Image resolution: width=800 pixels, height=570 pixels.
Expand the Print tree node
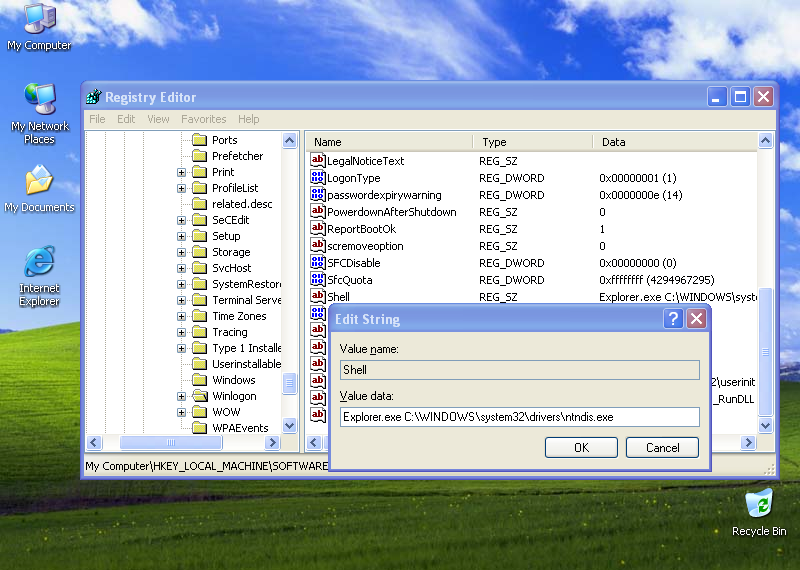(x=181, y=172)
